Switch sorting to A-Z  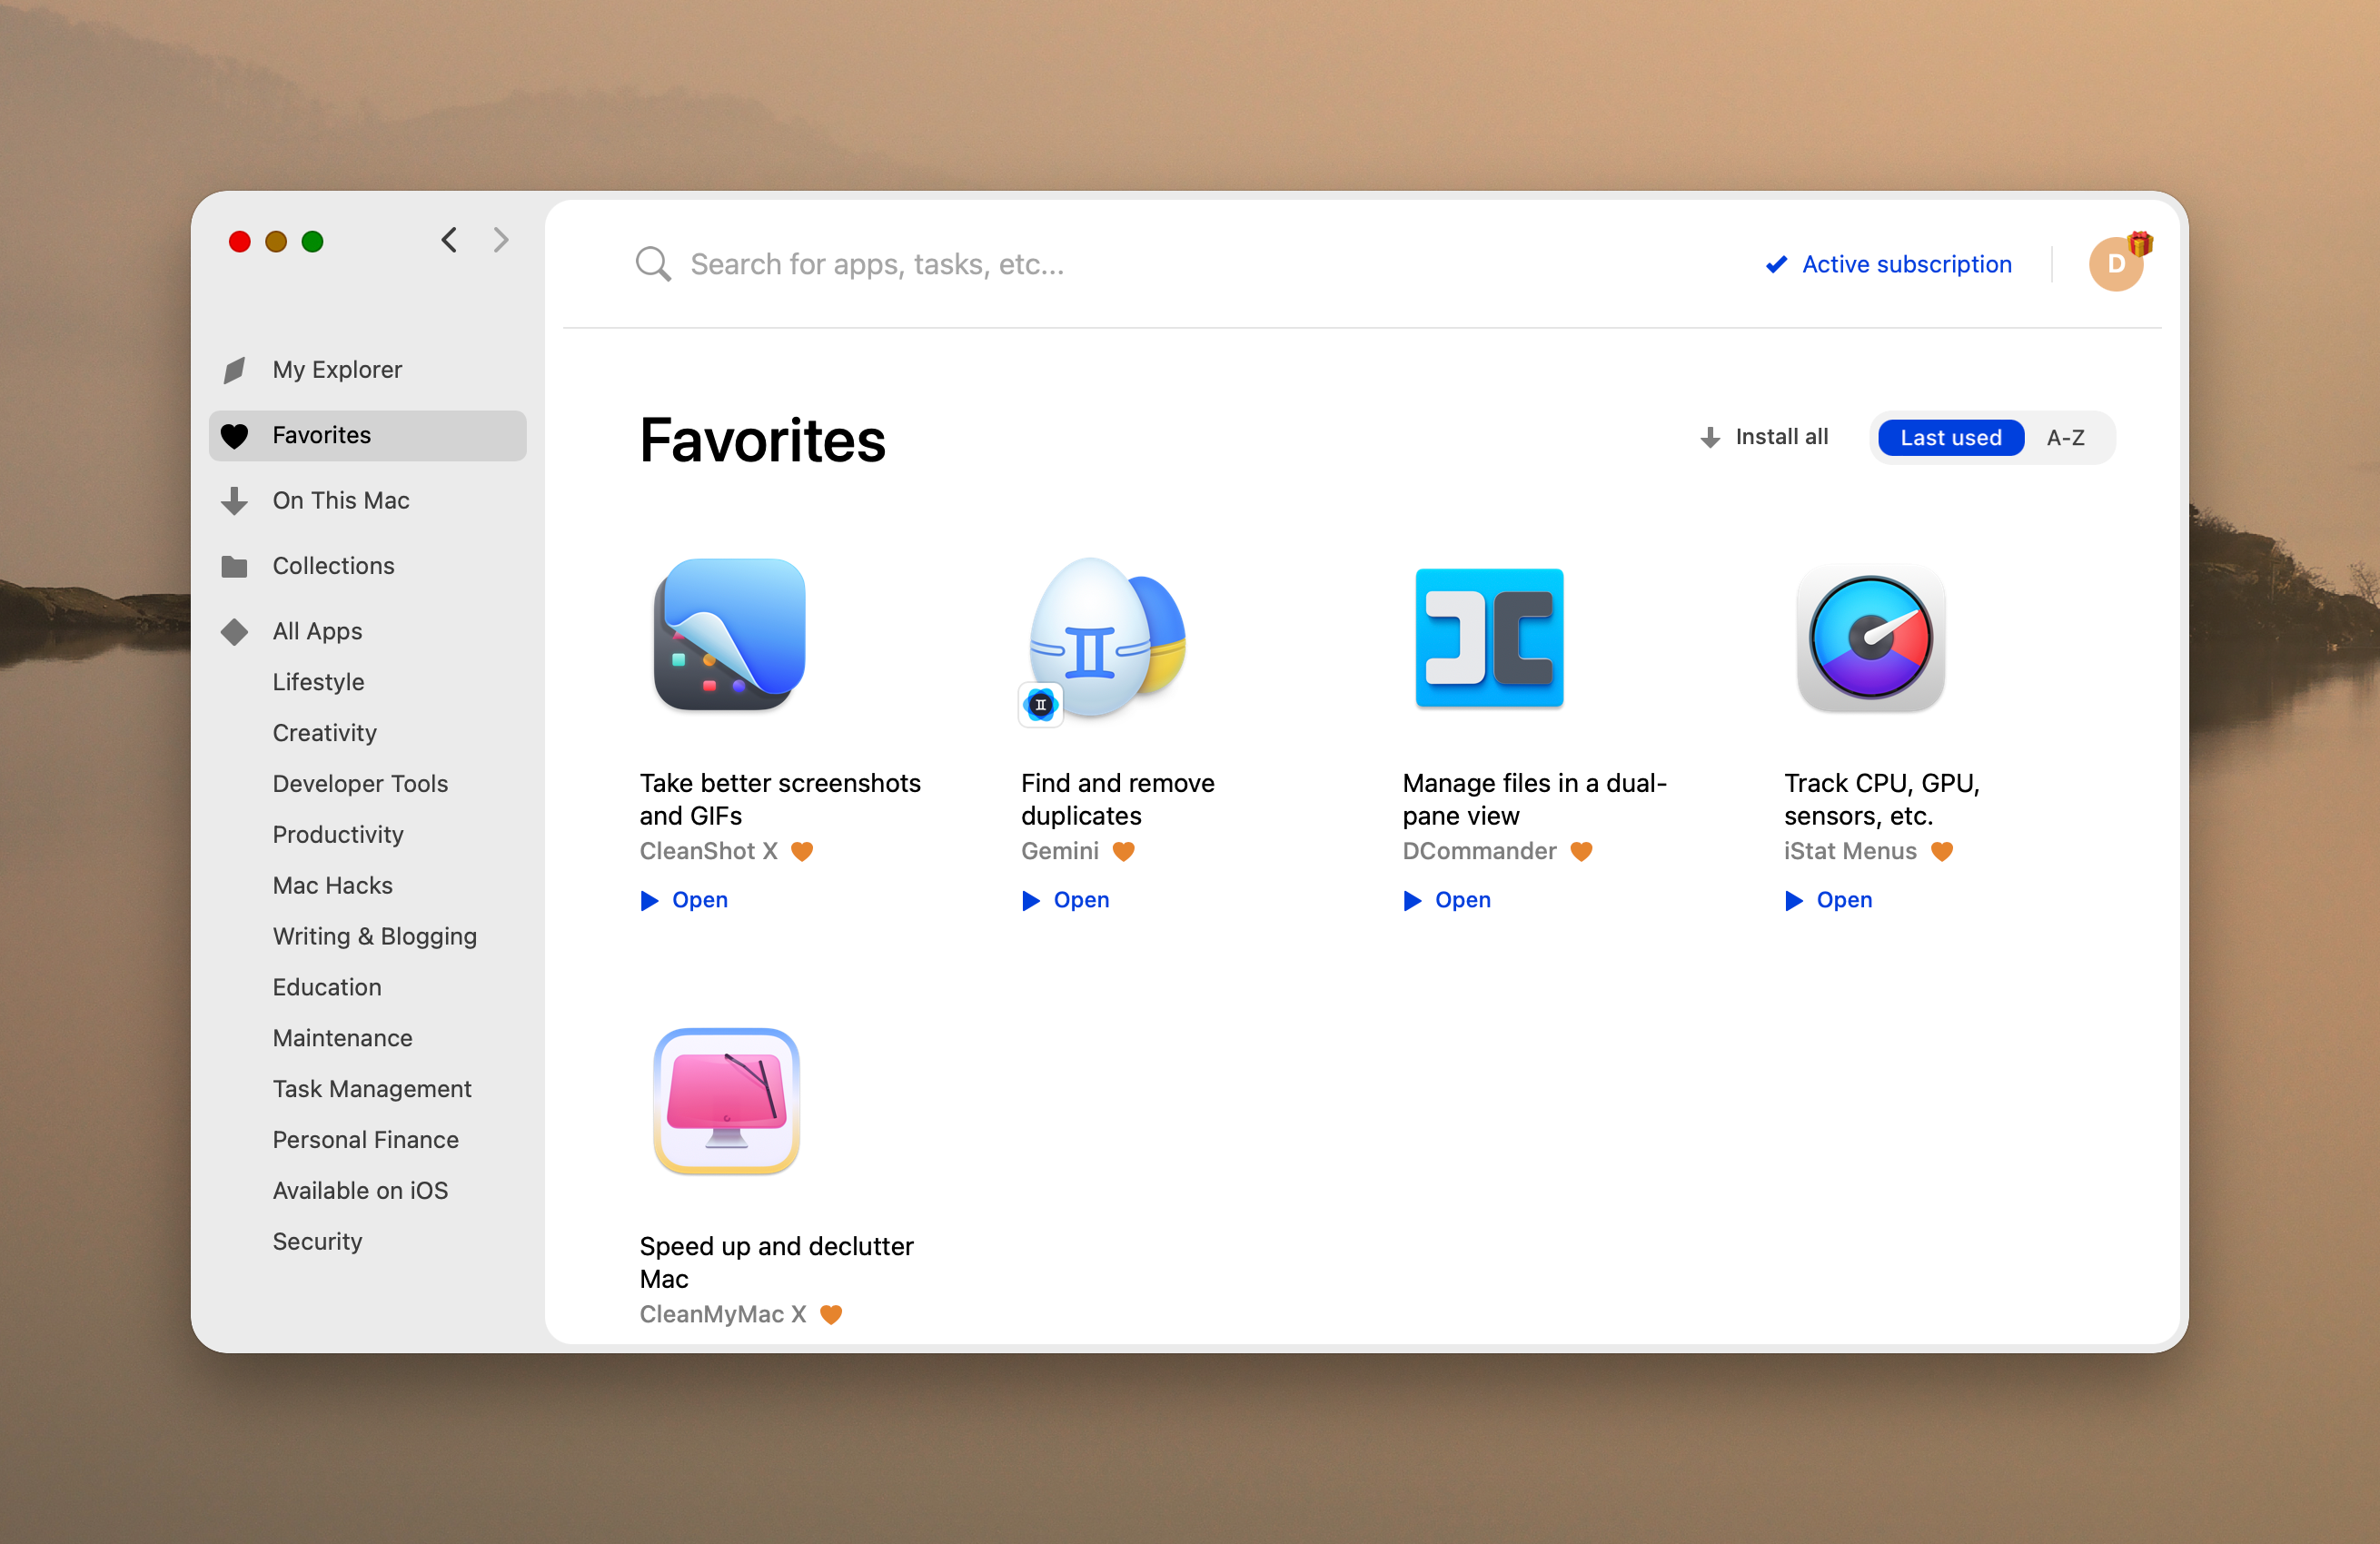click(2065, 437)
